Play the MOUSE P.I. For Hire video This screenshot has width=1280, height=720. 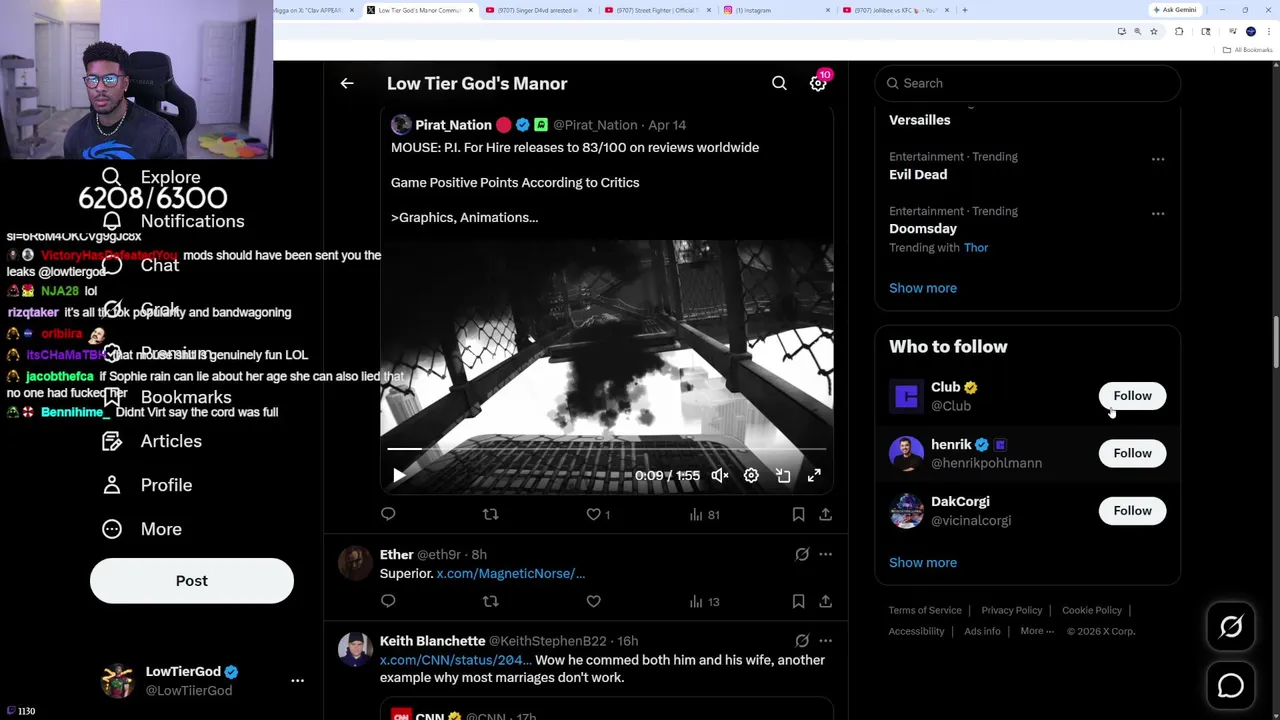point(399,476)
